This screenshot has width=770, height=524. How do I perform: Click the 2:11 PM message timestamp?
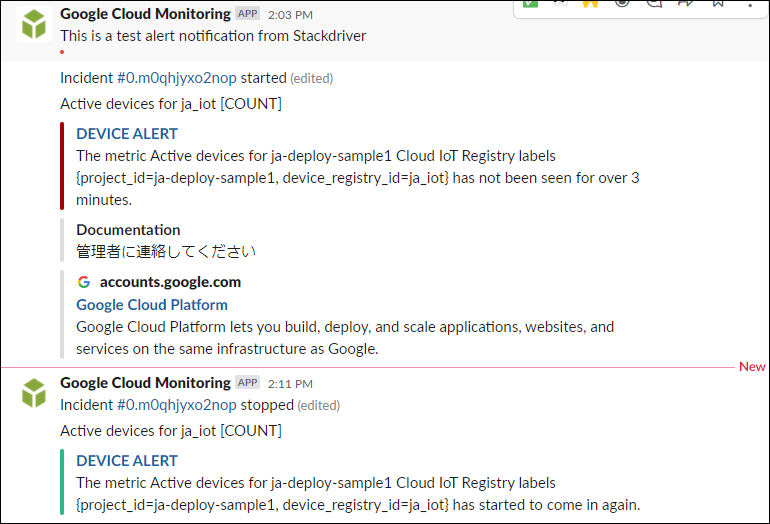(x=290, y=383)
